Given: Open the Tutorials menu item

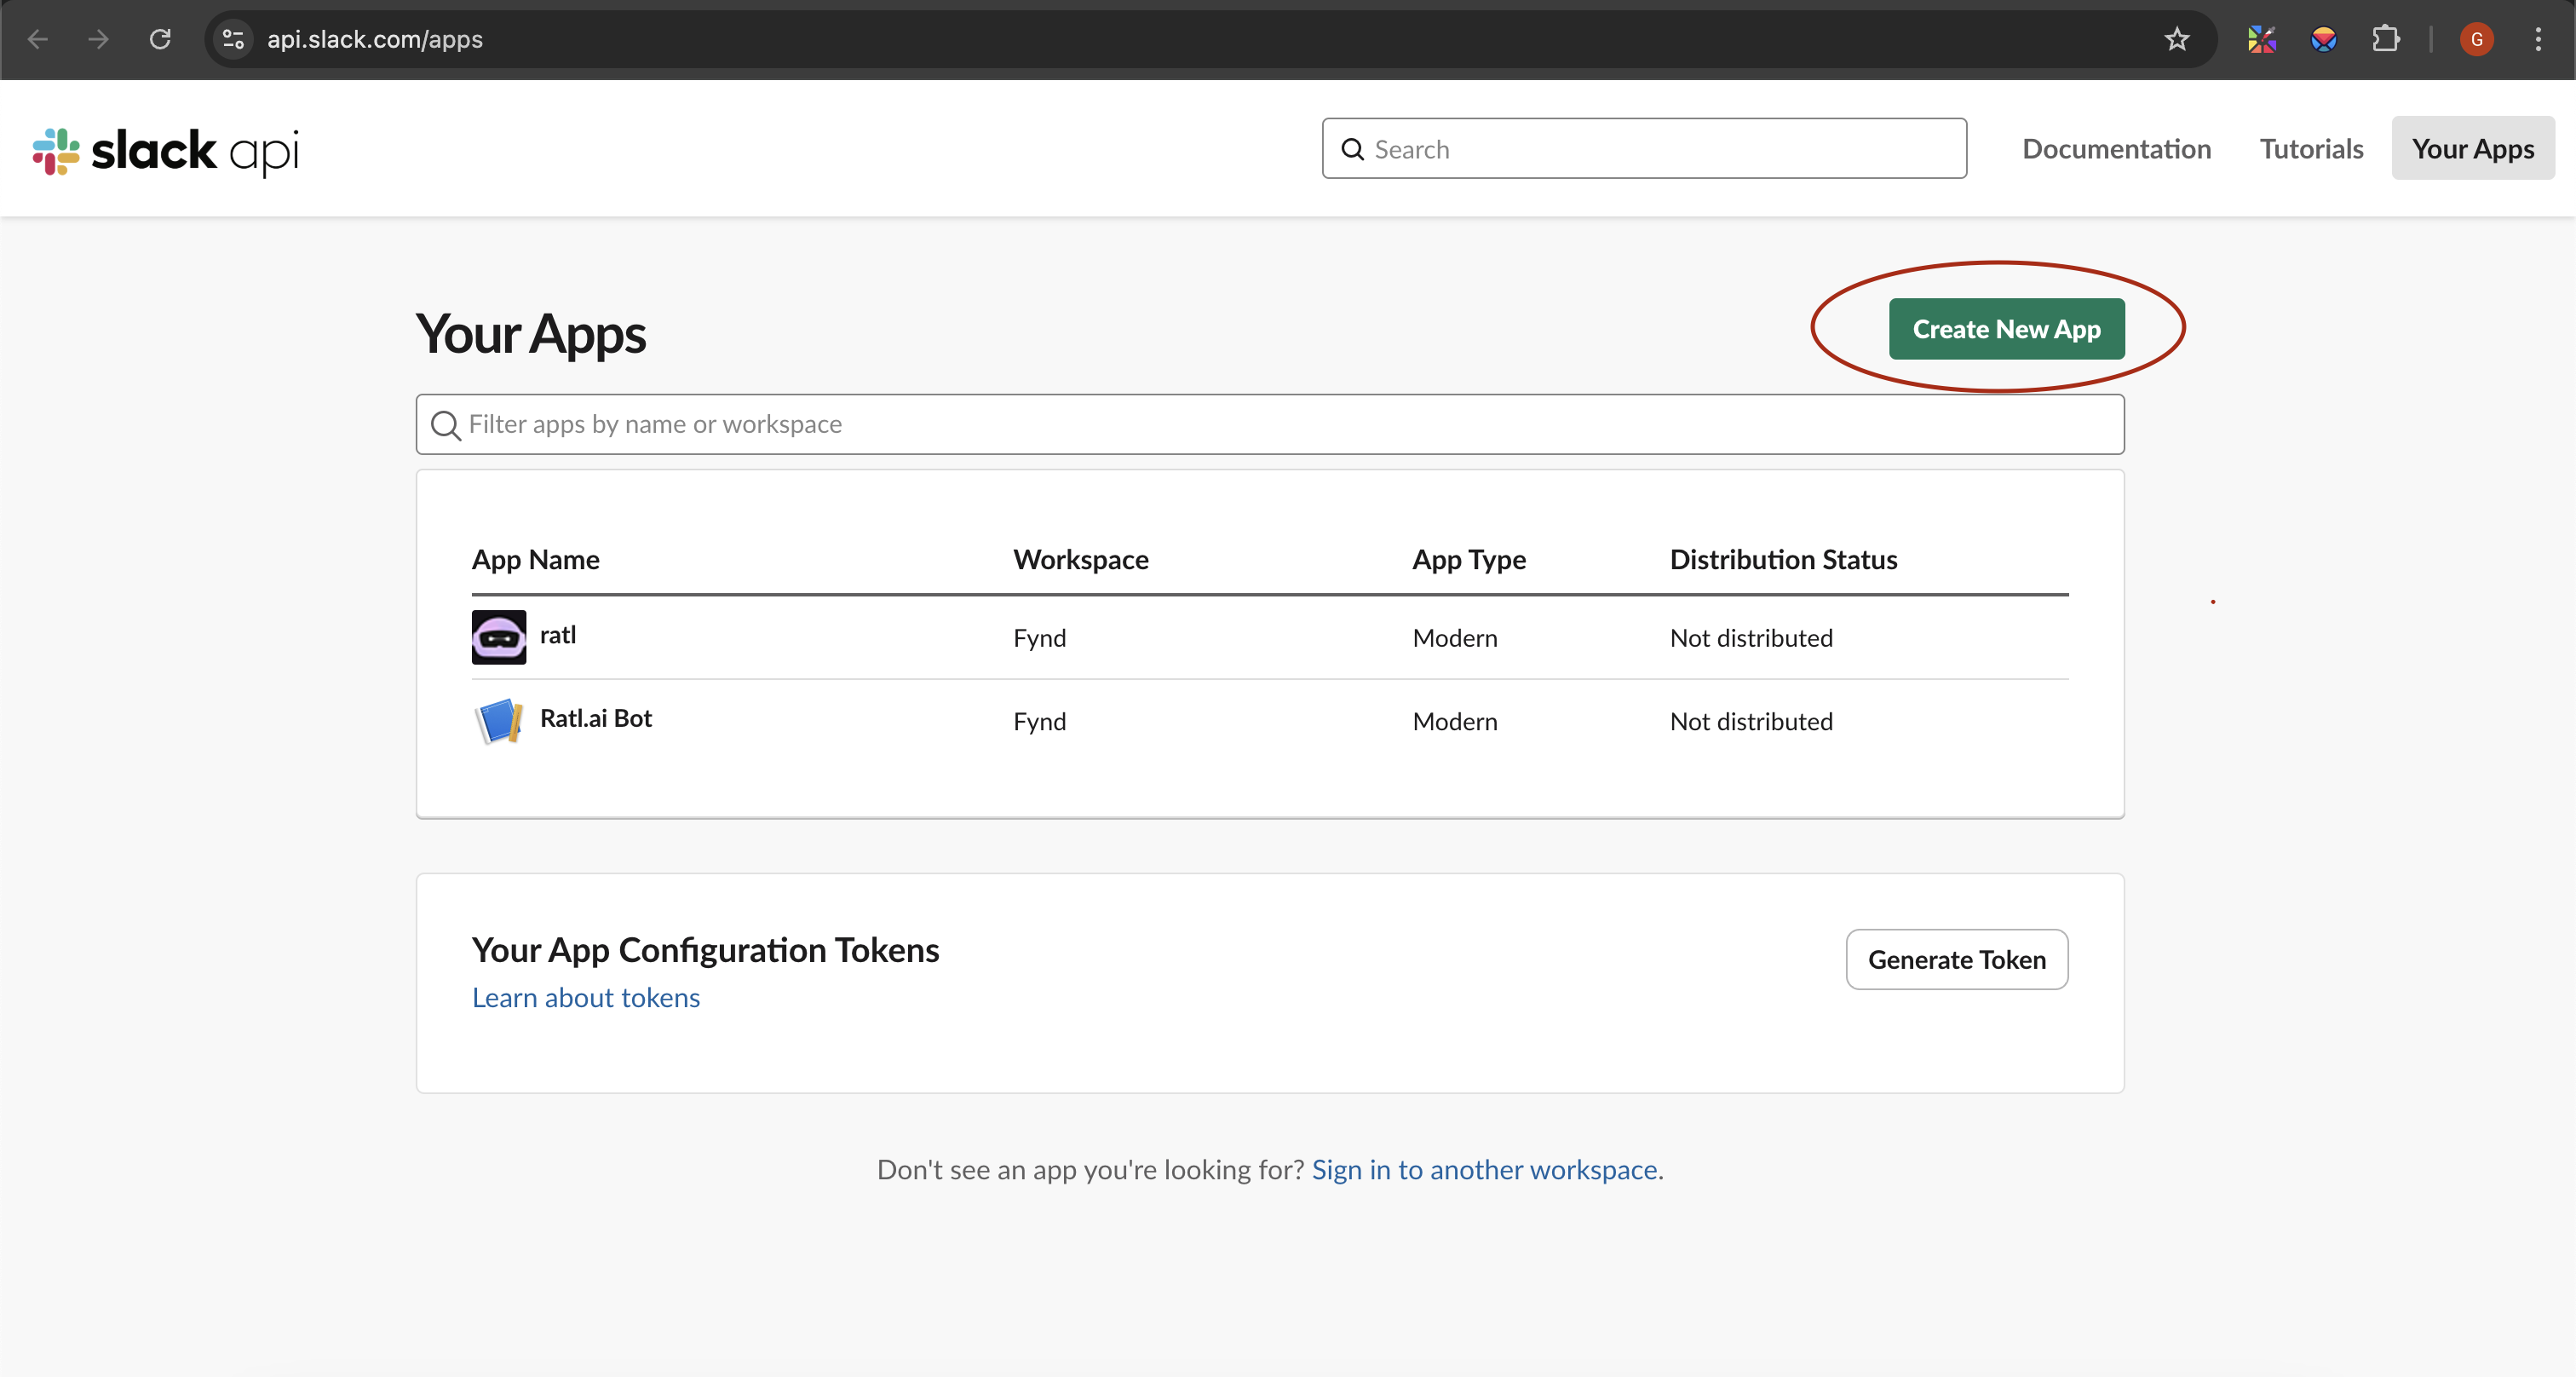Looking at the screenshot, I should coord(2311,149).
